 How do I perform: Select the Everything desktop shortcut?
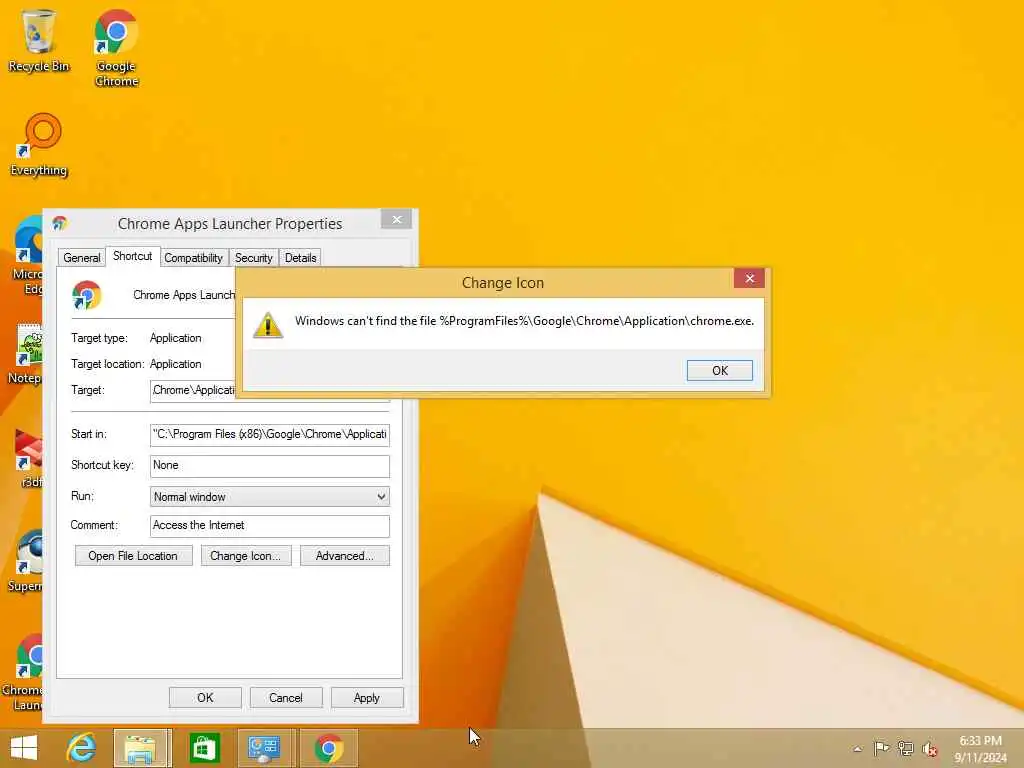pyautogui.click(x=39, y=144)
